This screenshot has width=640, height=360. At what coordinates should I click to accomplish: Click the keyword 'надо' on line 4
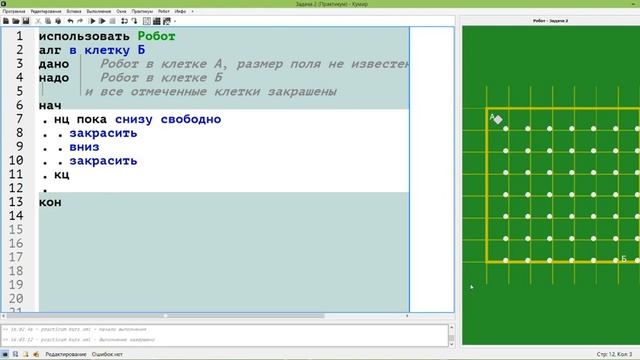click(54, 78)
